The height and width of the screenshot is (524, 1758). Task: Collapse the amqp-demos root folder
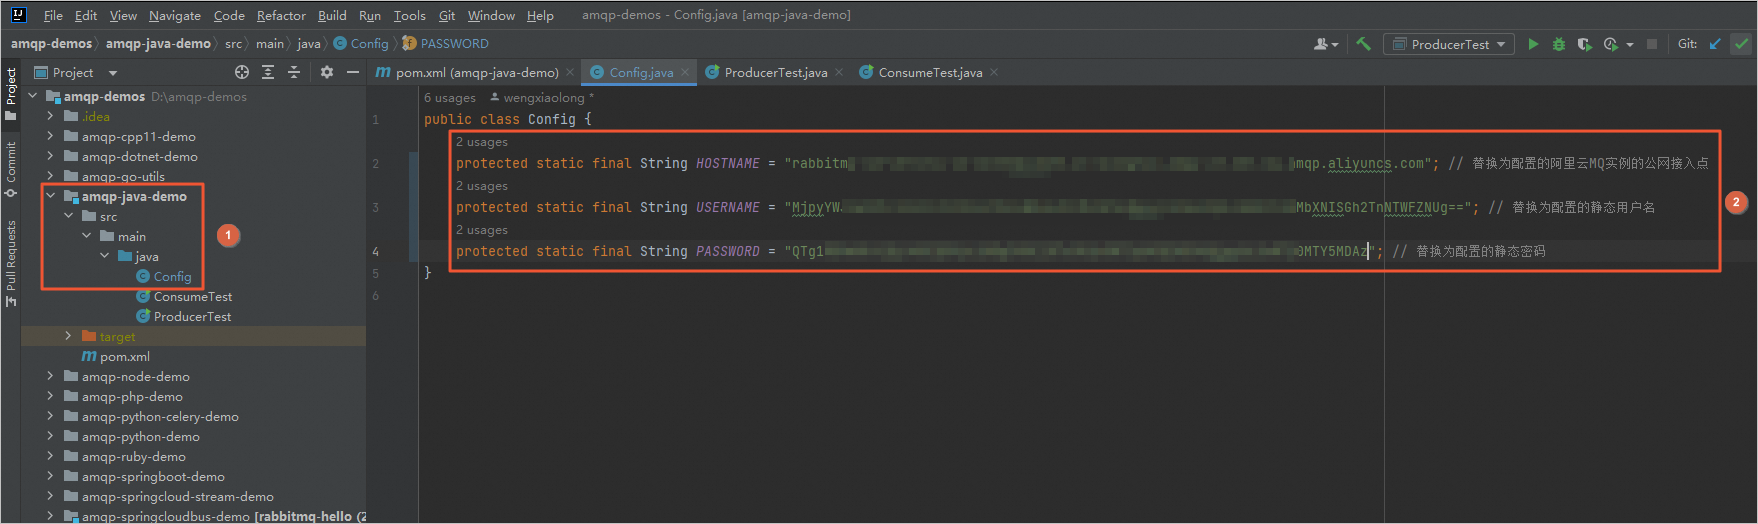(x=33, y=96)
